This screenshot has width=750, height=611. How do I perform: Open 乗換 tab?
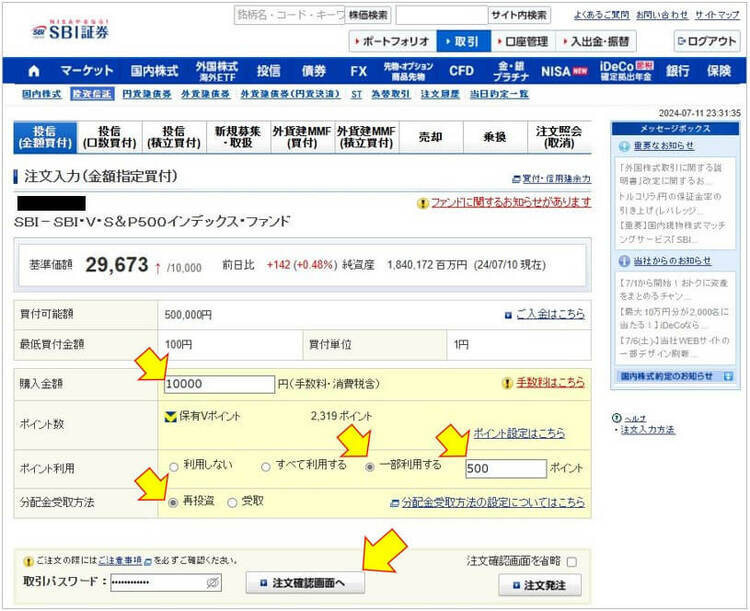tap(495, 137)
